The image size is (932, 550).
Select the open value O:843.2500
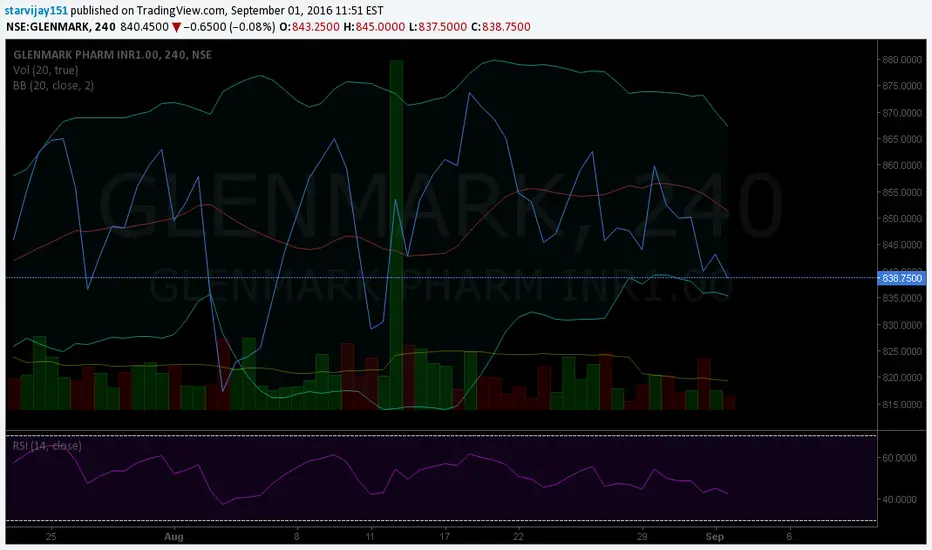coord(309,27)
